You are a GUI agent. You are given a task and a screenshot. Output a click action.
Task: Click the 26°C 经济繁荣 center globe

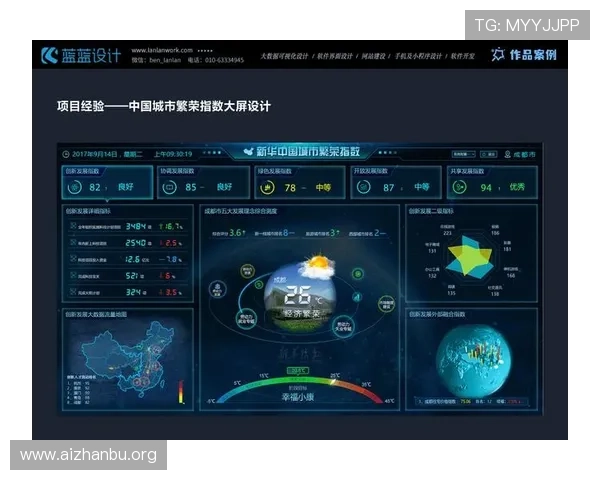tap(300, 297)
